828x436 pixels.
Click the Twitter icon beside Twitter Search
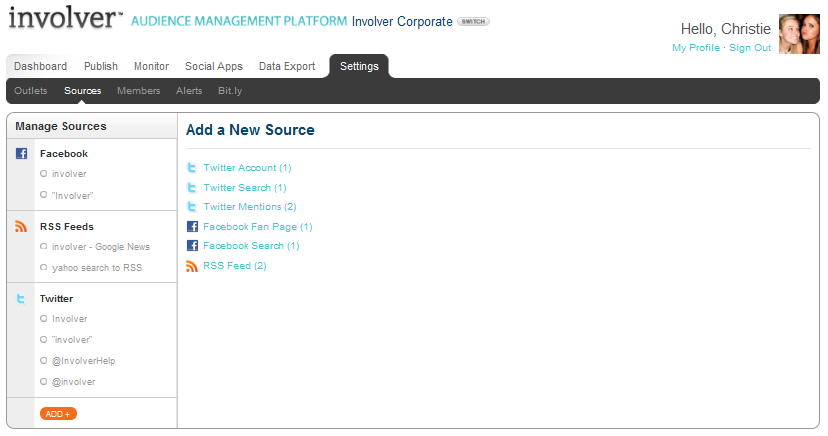(192, 187)
